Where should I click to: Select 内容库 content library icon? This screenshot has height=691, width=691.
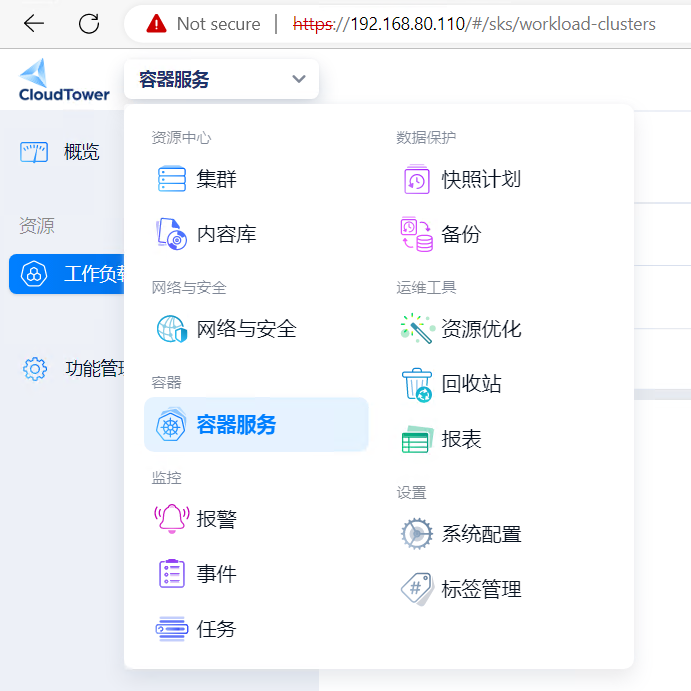pos(172,234)
